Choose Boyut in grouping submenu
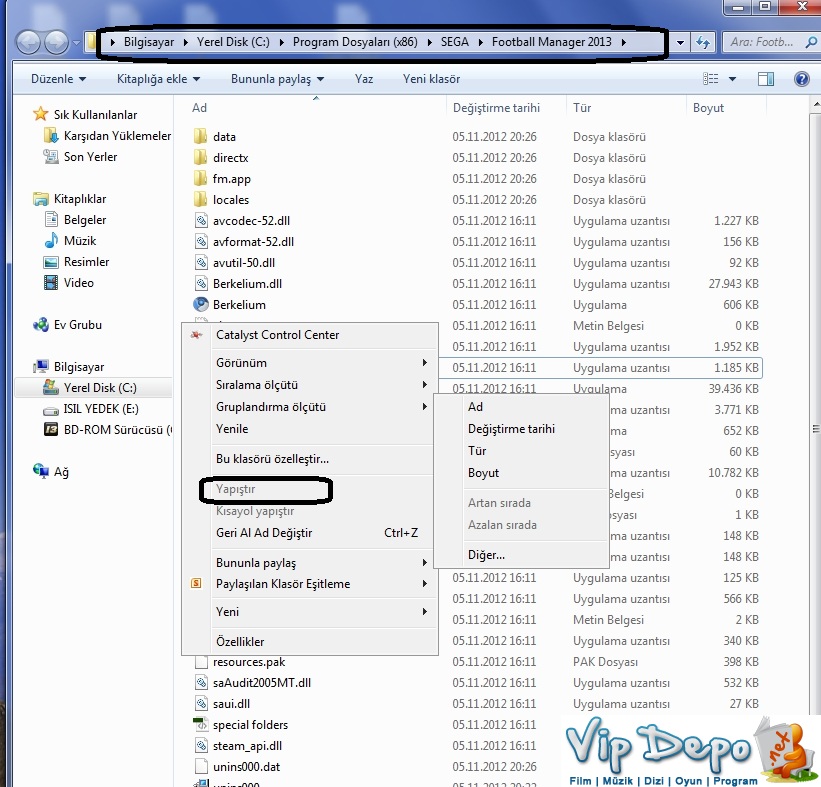821x787 pixels. coord(522,473)
